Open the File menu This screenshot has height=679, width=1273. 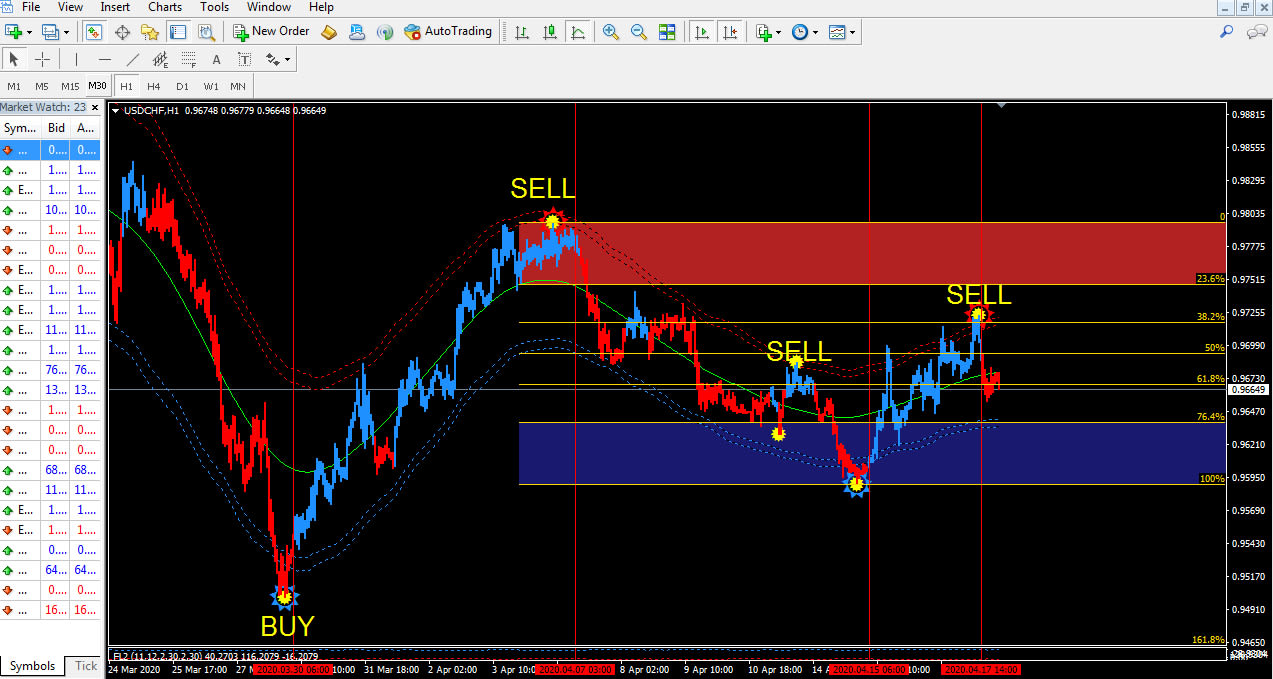point(31,7)
